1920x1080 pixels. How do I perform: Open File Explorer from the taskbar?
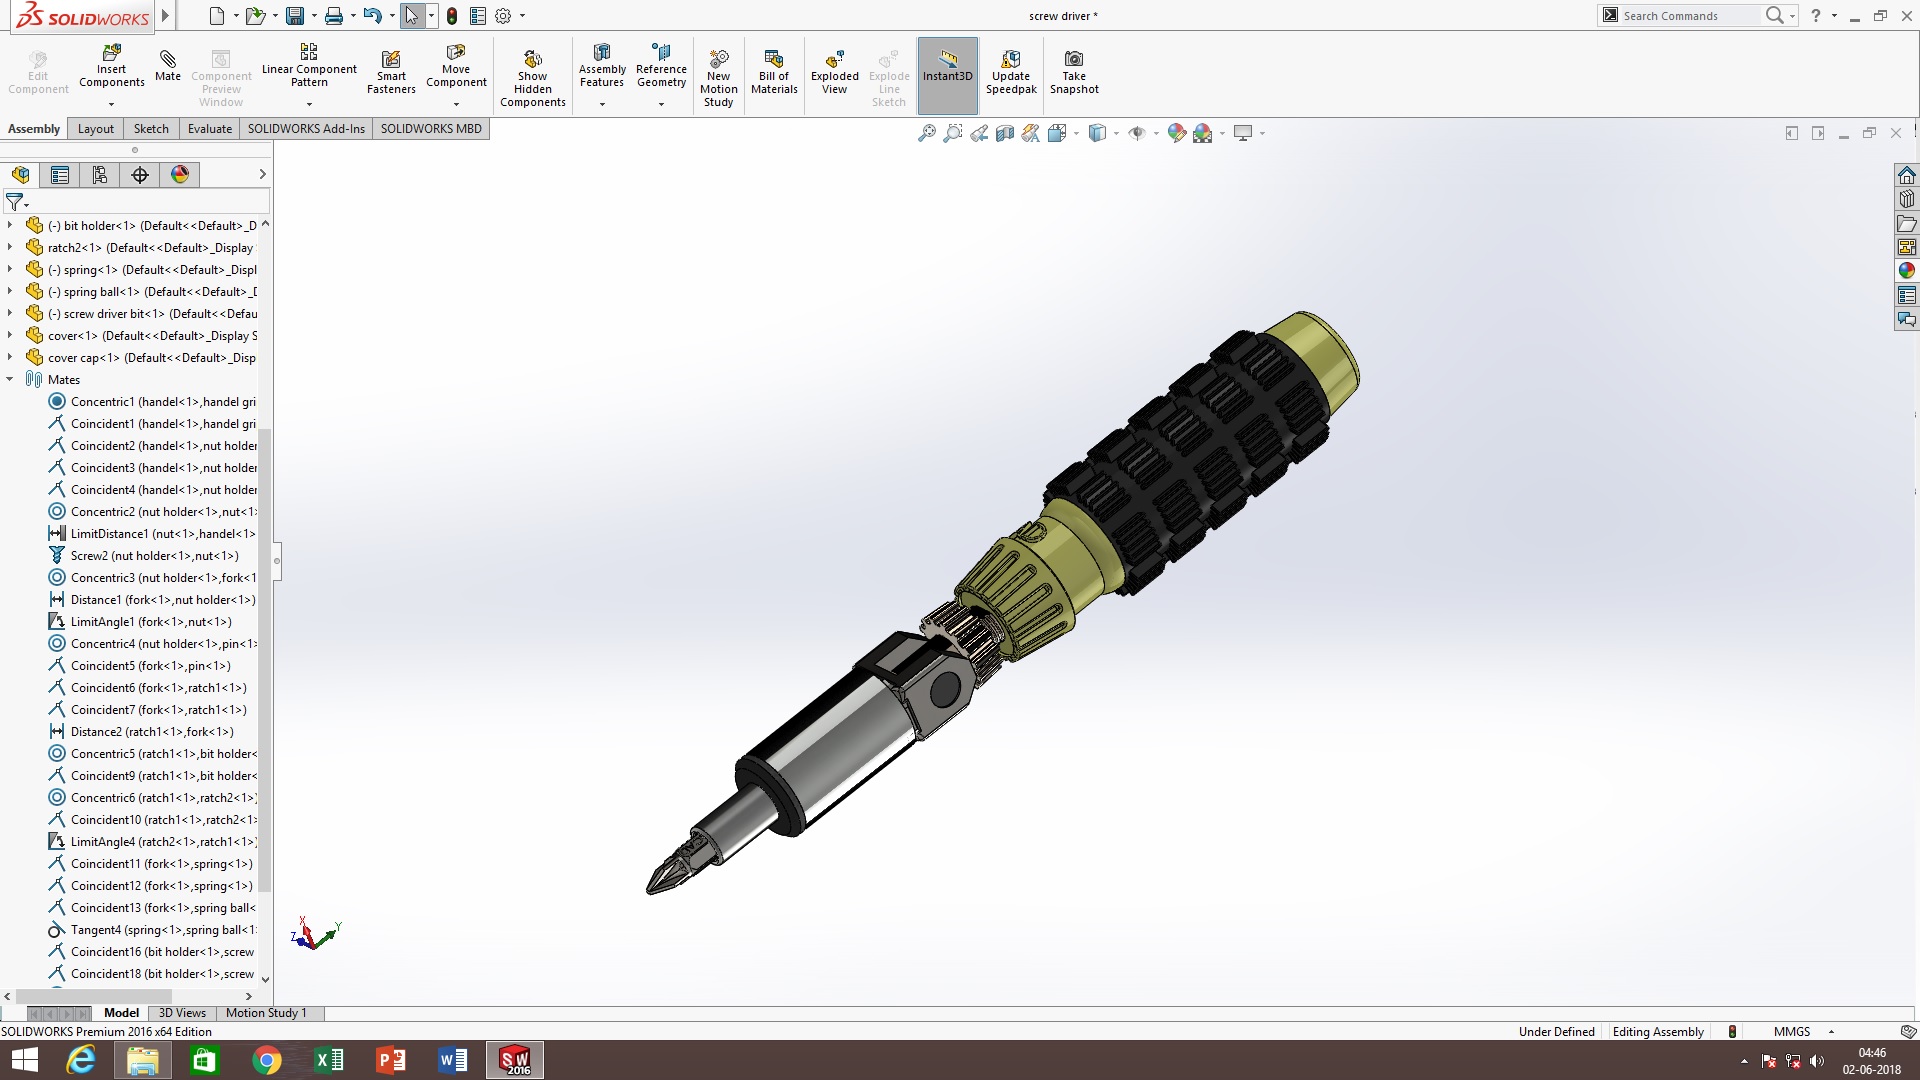point(143,1060)
